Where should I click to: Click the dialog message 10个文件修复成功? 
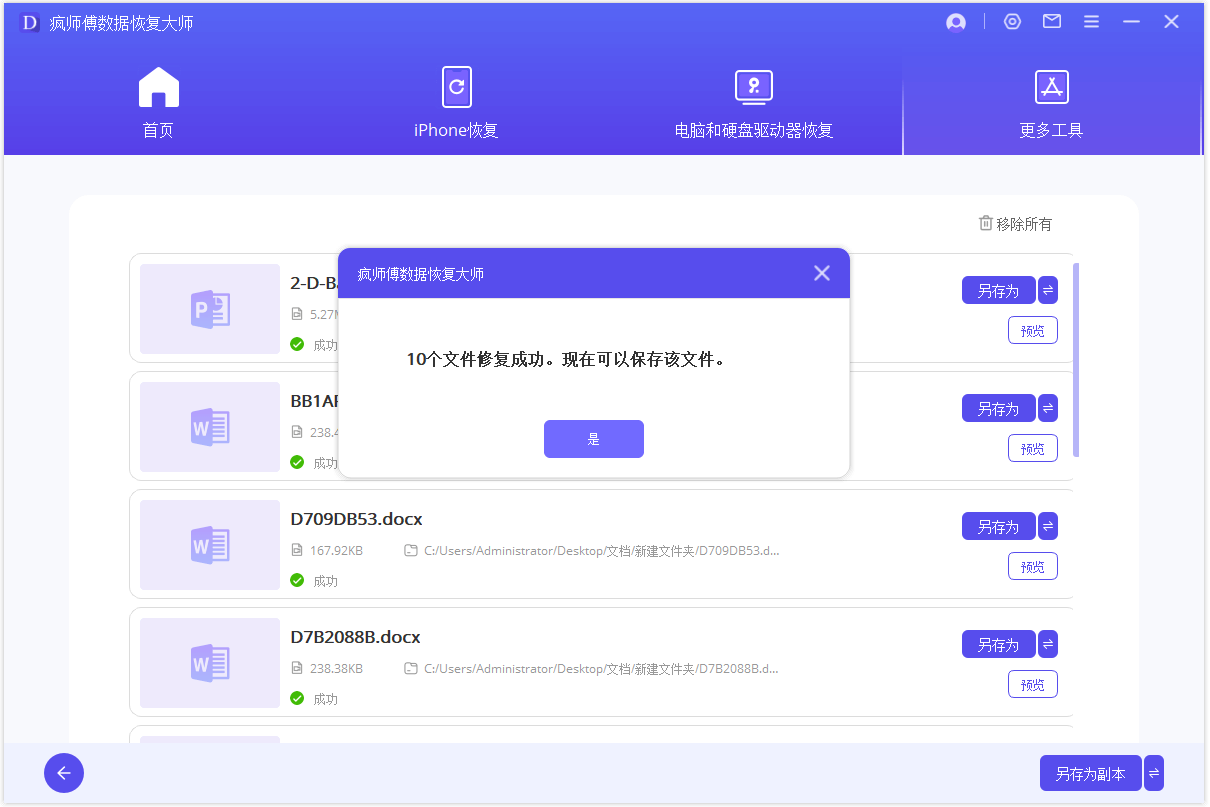click(x=566, y=359)
